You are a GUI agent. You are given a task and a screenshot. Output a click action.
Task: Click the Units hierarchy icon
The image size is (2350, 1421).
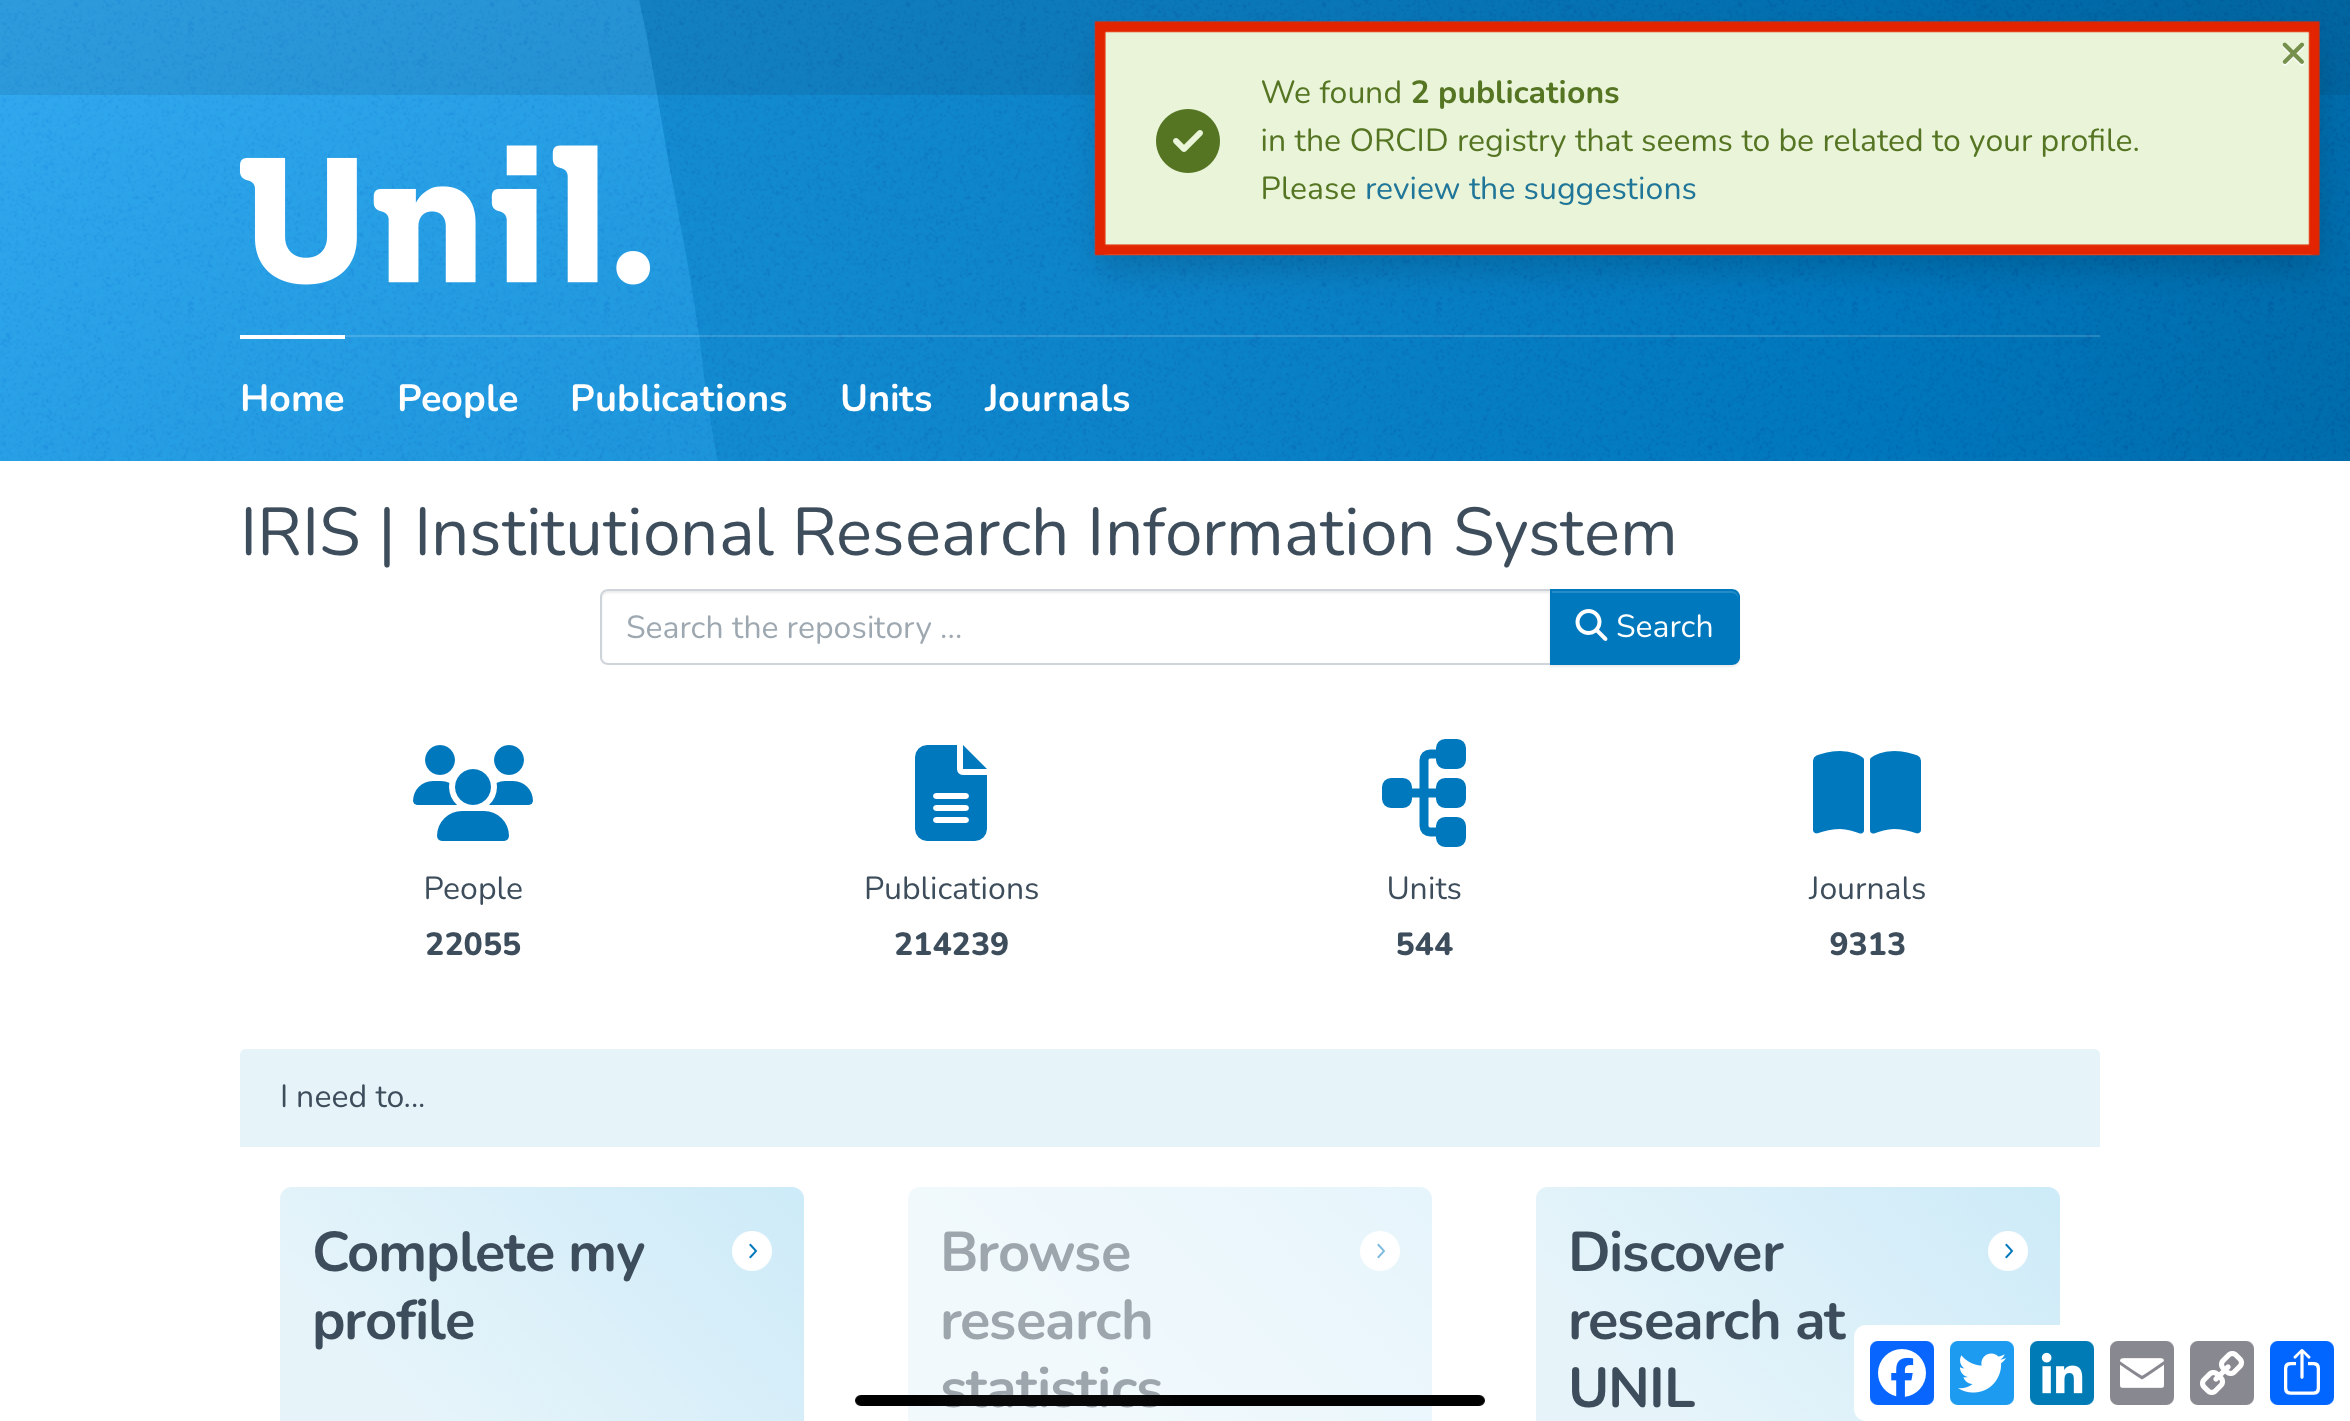1424,792
